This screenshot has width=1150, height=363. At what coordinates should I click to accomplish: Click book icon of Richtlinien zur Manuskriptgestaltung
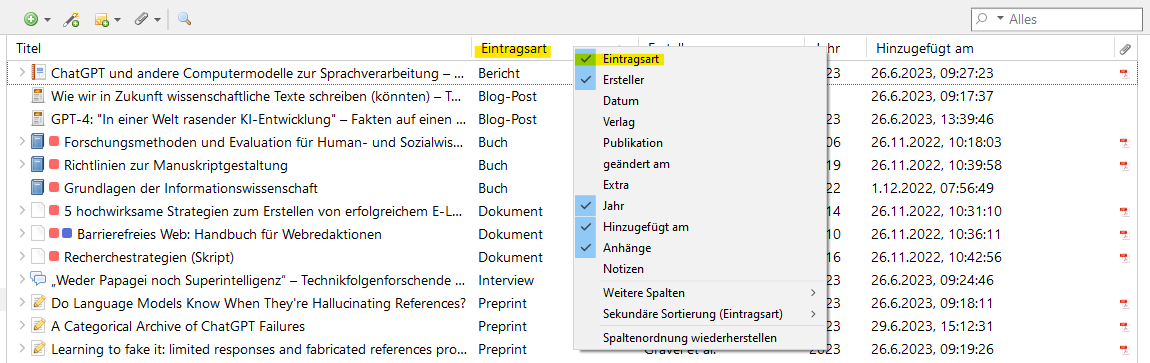click(38, 165)
